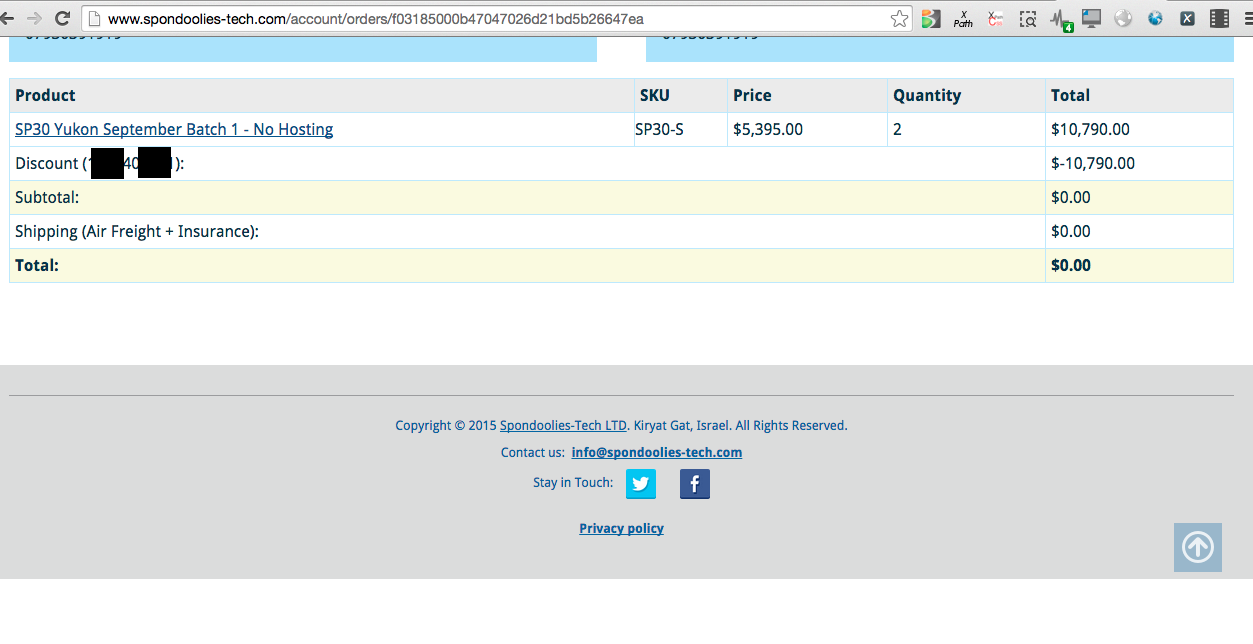Click the browser forward arrow

tap(33, 18)
